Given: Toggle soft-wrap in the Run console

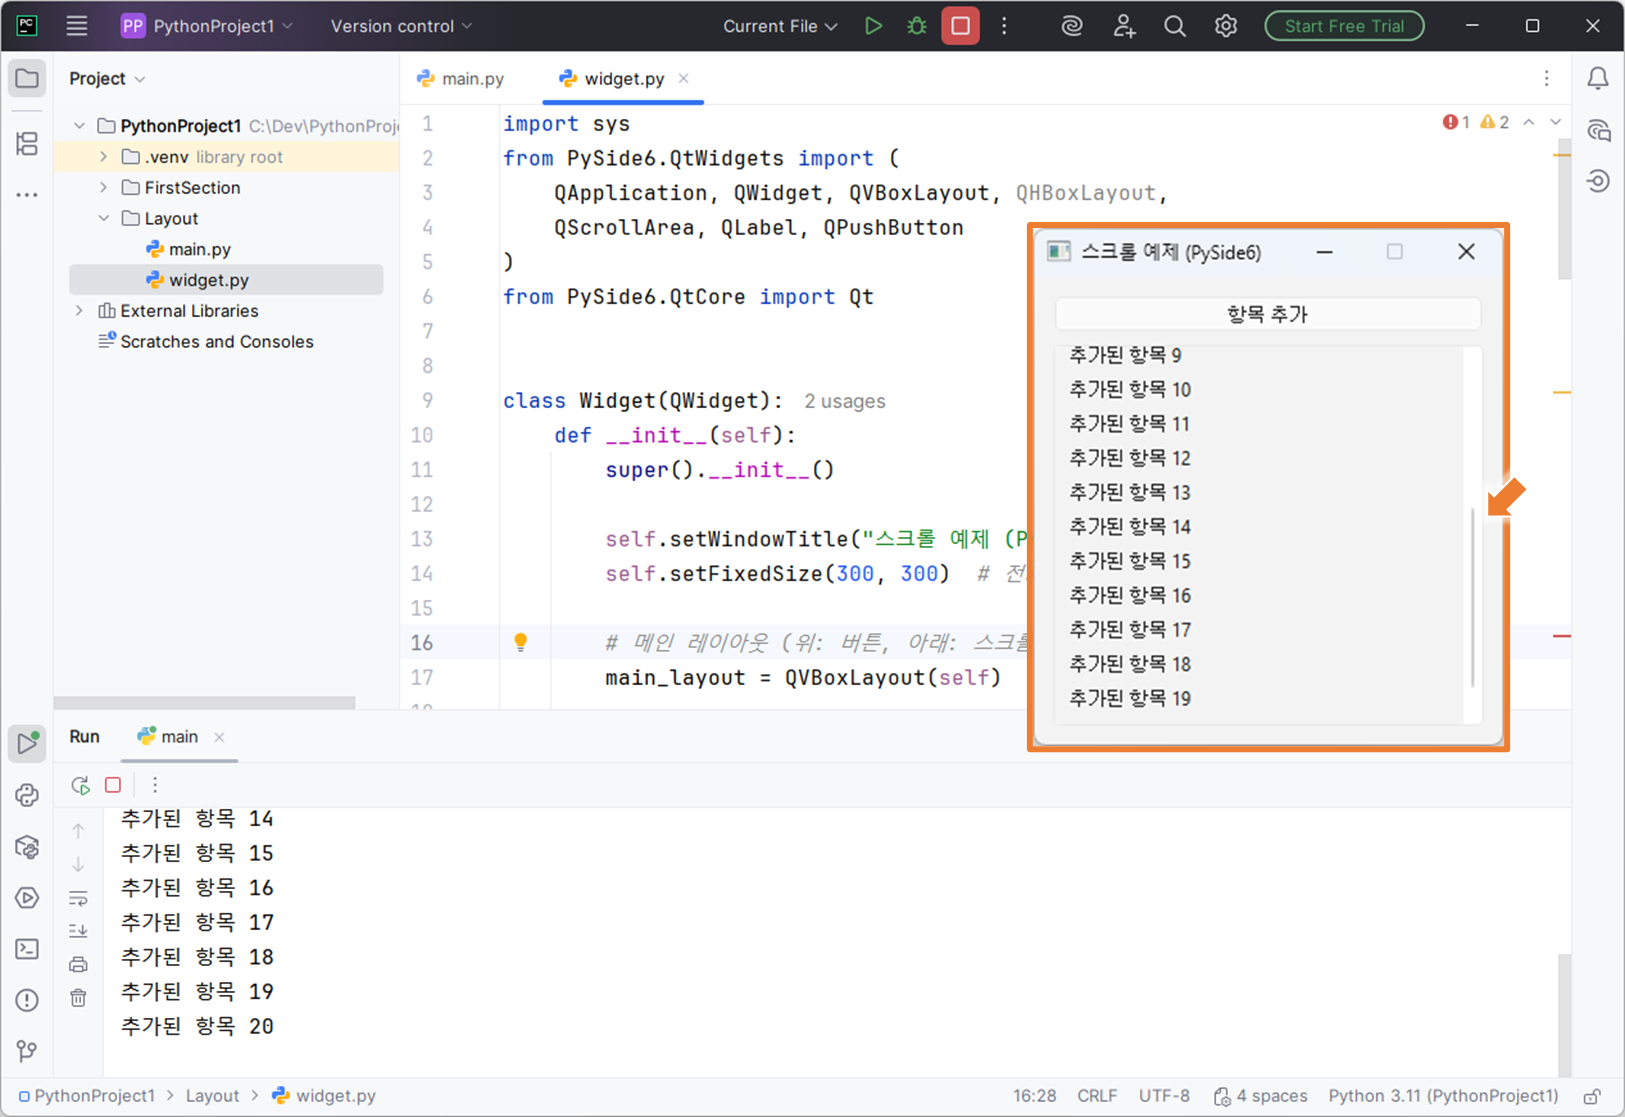Looking at the screenshot, I should click(78, 898).
